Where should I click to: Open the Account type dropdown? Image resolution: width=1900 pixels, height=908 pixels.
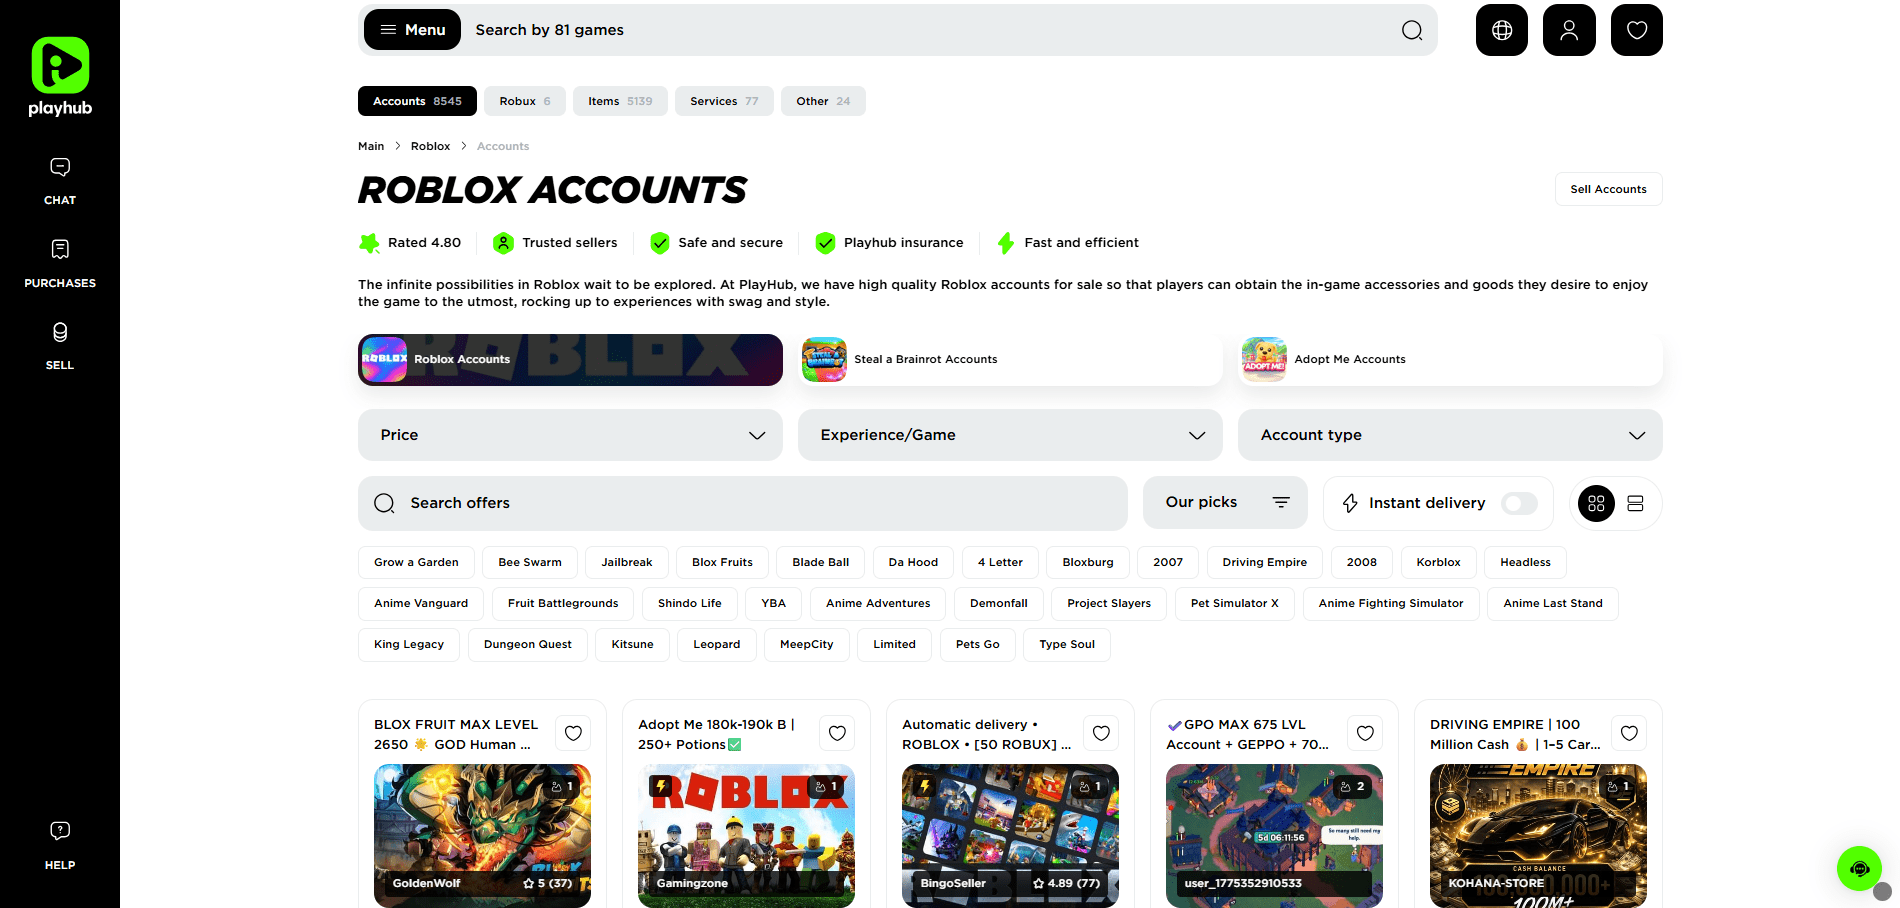coord(1450,435)
